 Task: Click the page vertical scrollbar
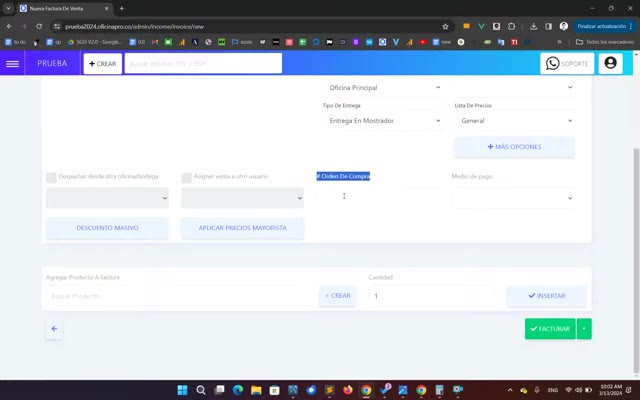(636, 261)
